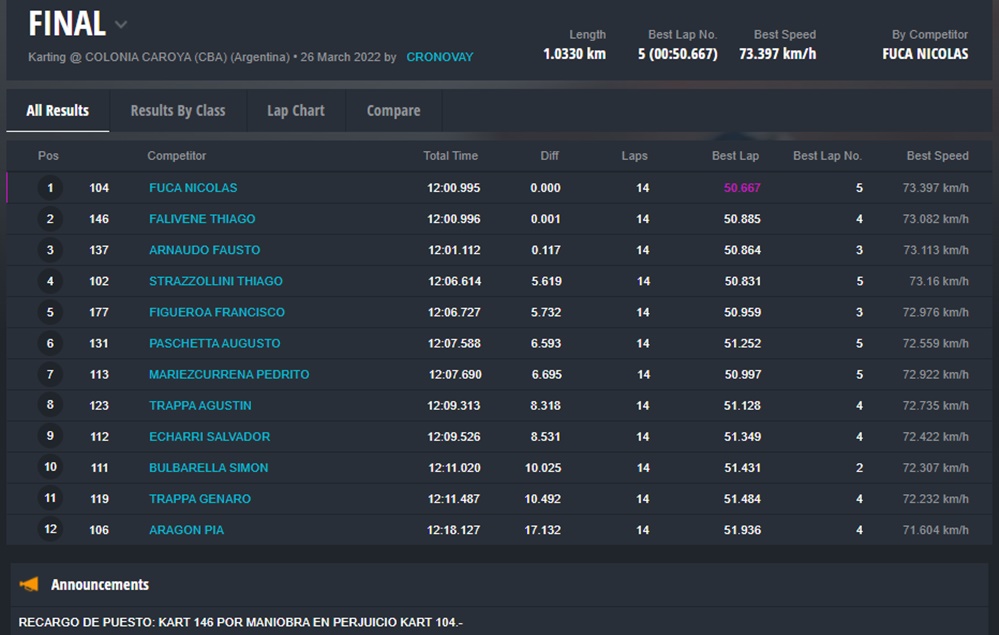Viewport: 999px width, 635px height.
Task: Click position 1 circle badge
Action: [x=50, y=188]
